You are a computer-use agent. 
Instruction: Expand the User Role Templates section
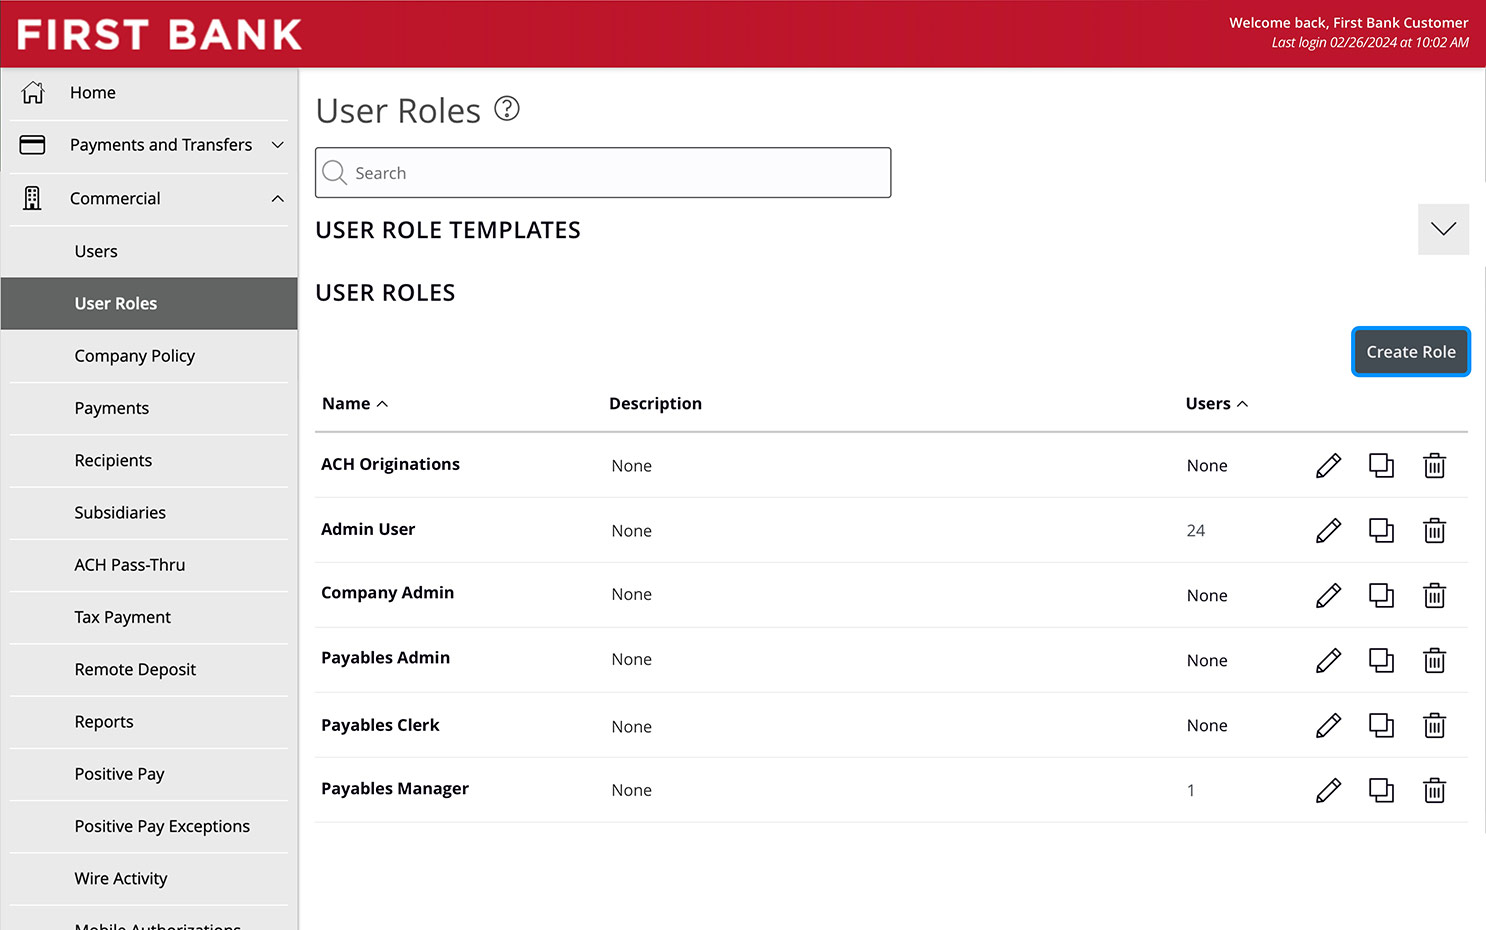(x=1443, y=229)
